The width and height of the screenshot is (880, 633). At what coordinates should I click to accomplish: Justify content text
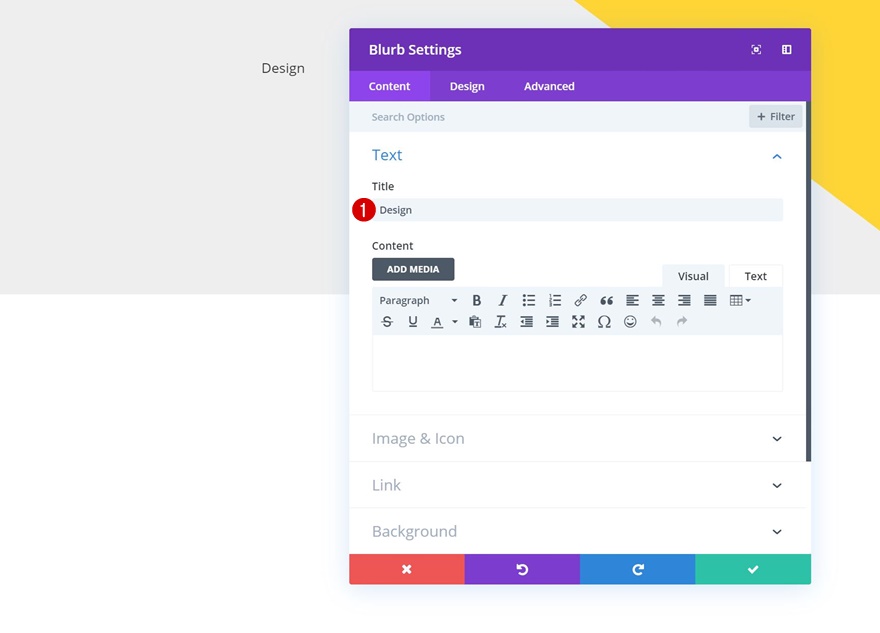click(x=710, y=301)
